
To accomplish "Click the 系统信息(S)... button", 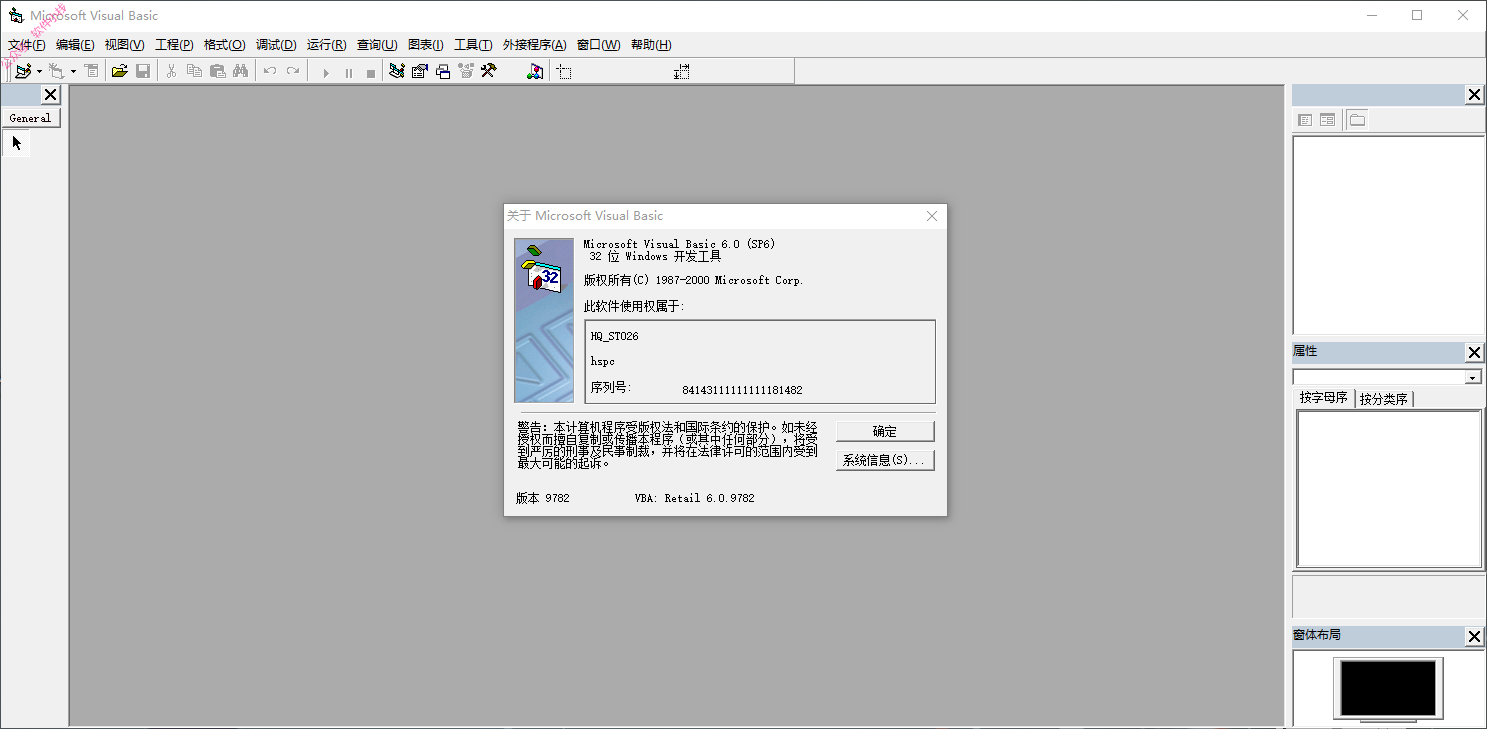I will (x=885, y=460).
